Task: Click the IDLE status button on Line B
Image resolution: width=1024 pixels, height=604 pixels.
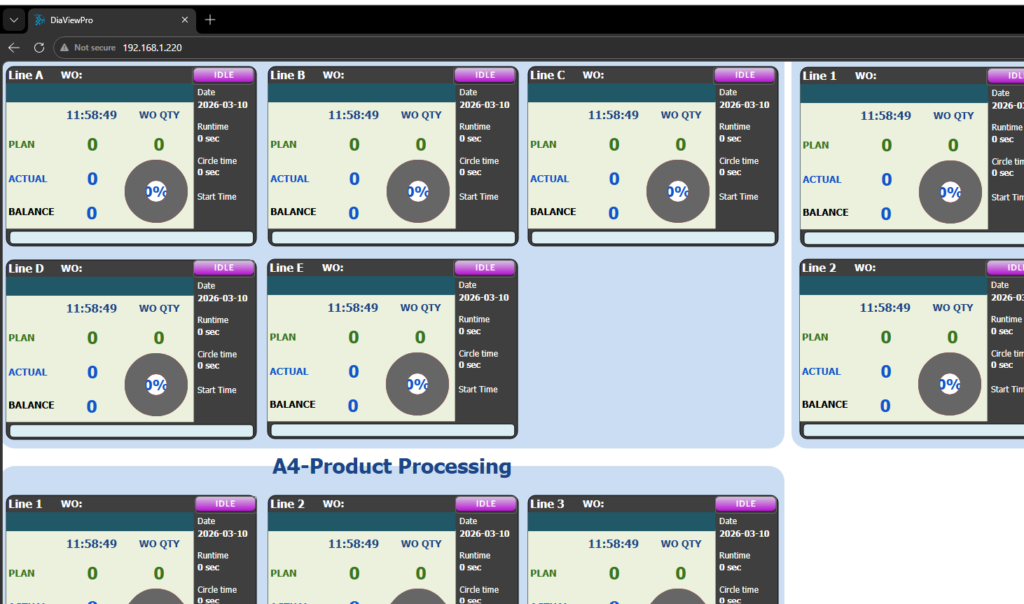Action: [485, 75]
